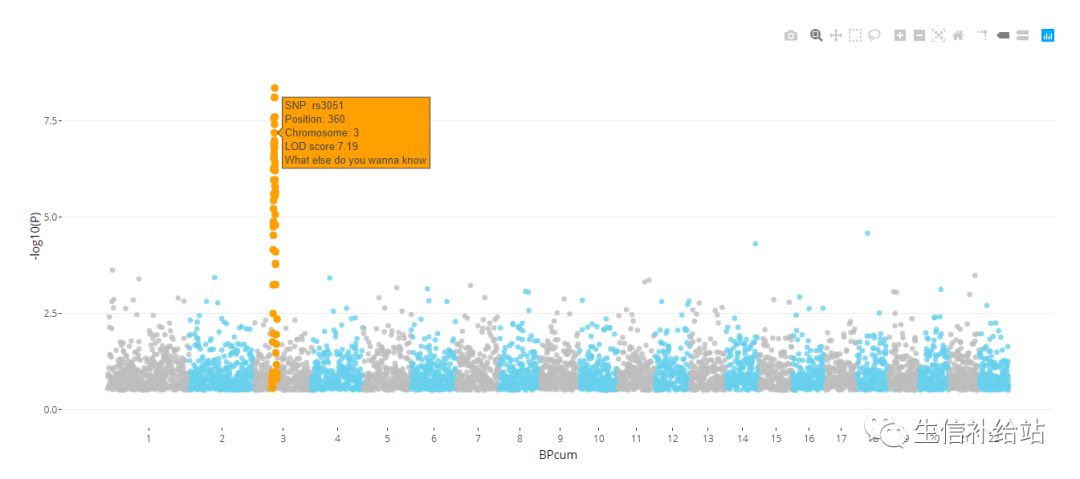Pick the Lasso Select tool
This screenshot has width=1080, height=479.
874,35
